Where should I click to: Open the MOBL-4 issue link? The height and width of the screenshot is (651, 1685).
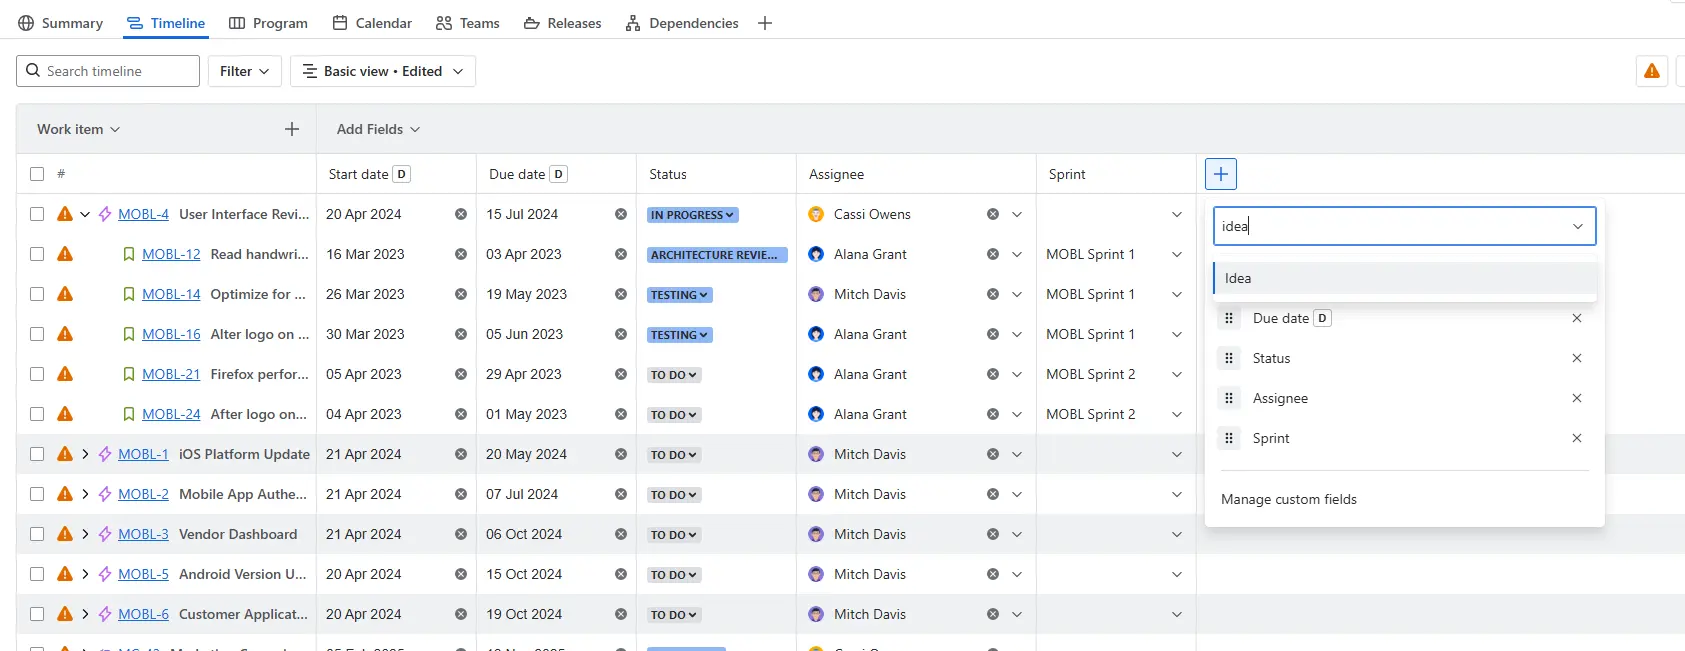click(x=143, y=214)
